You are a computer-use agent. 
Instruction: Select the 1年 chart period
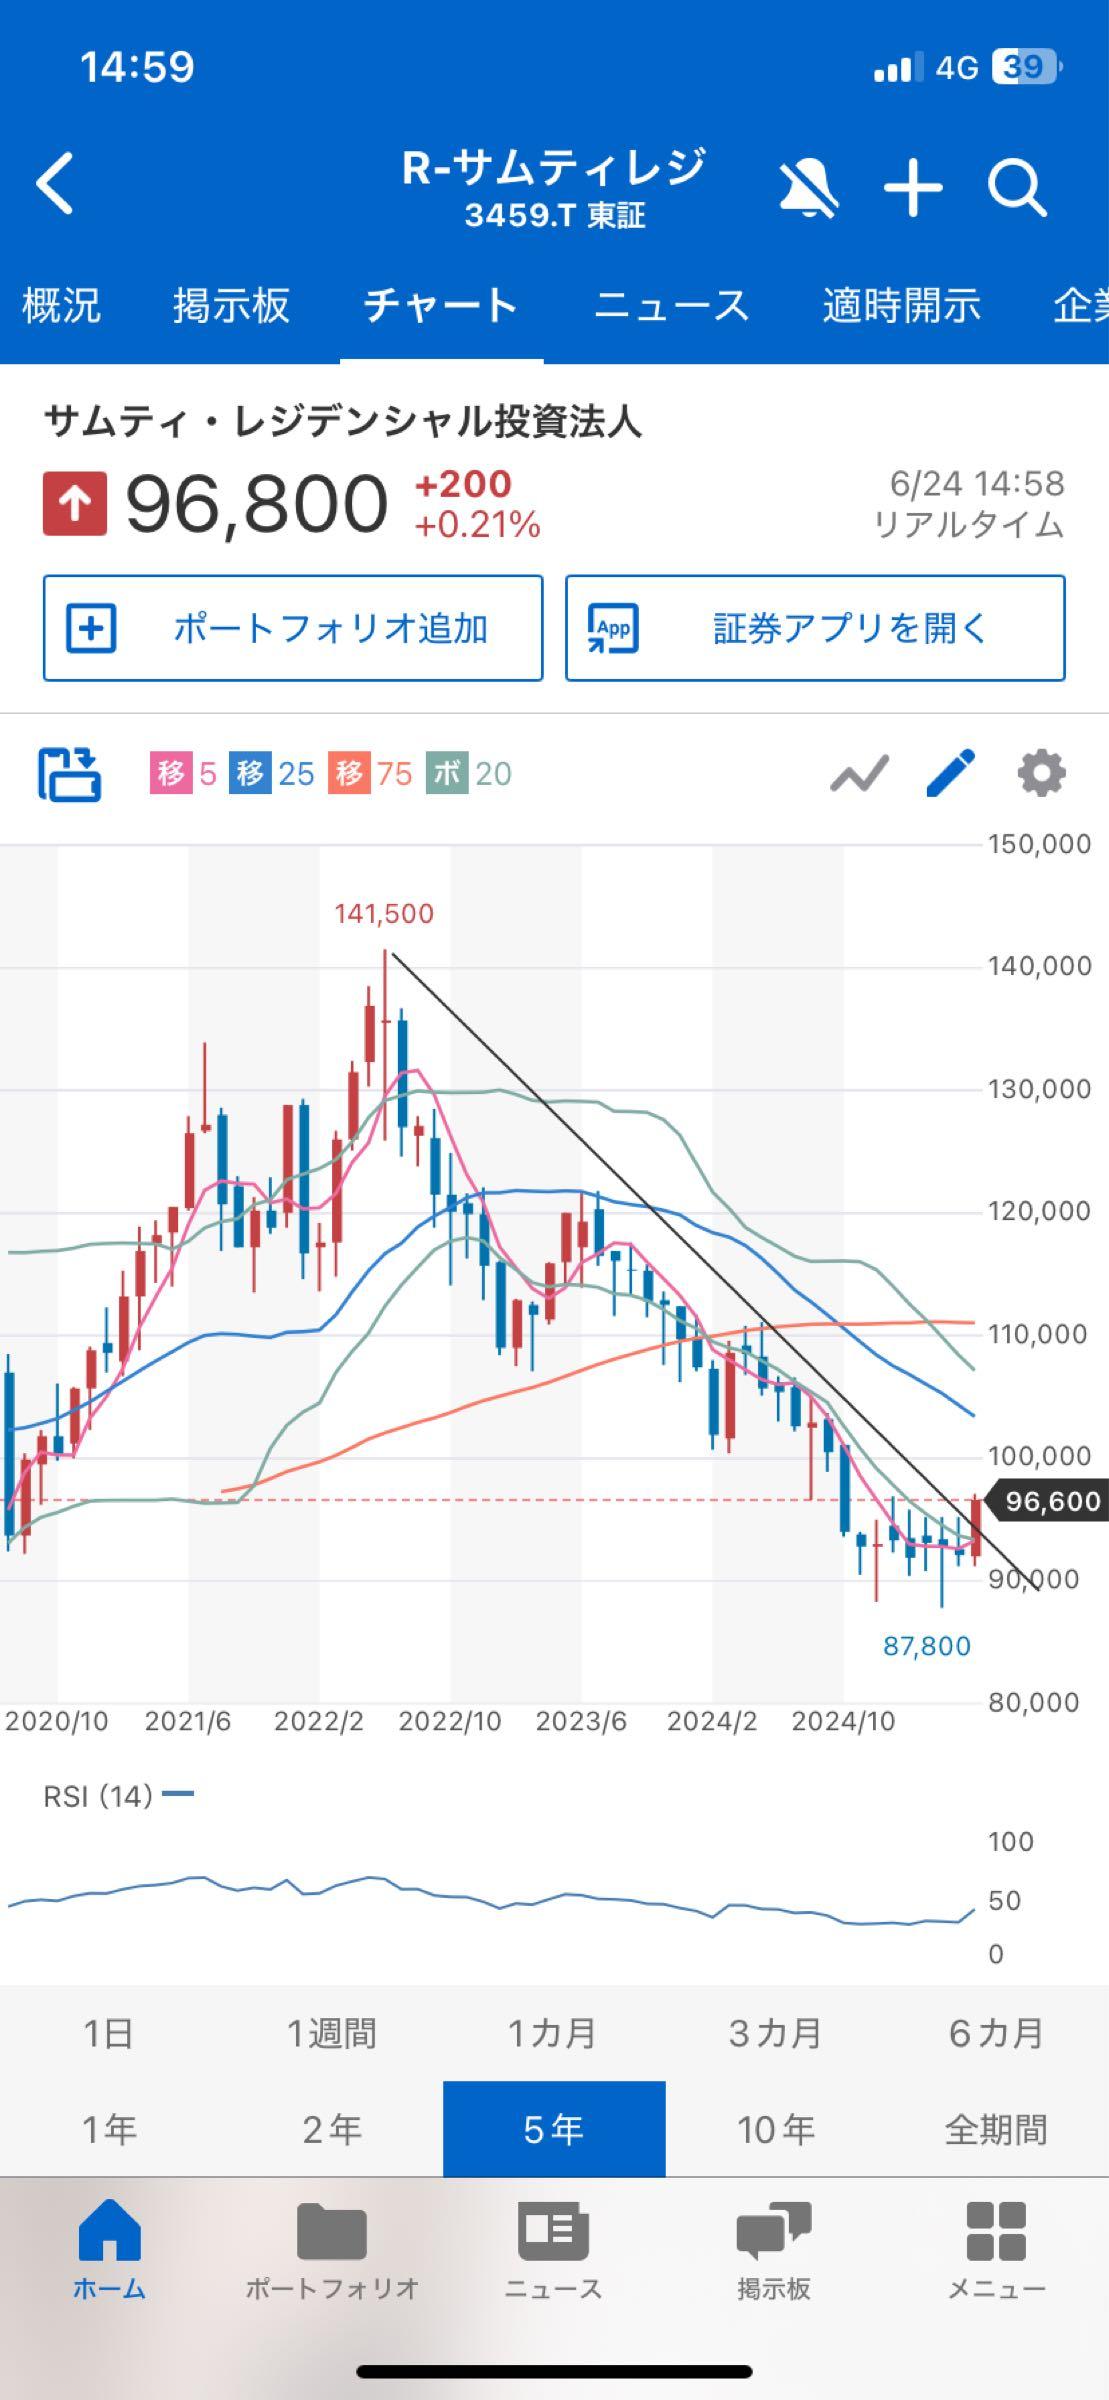click(x=109, y=2130)
